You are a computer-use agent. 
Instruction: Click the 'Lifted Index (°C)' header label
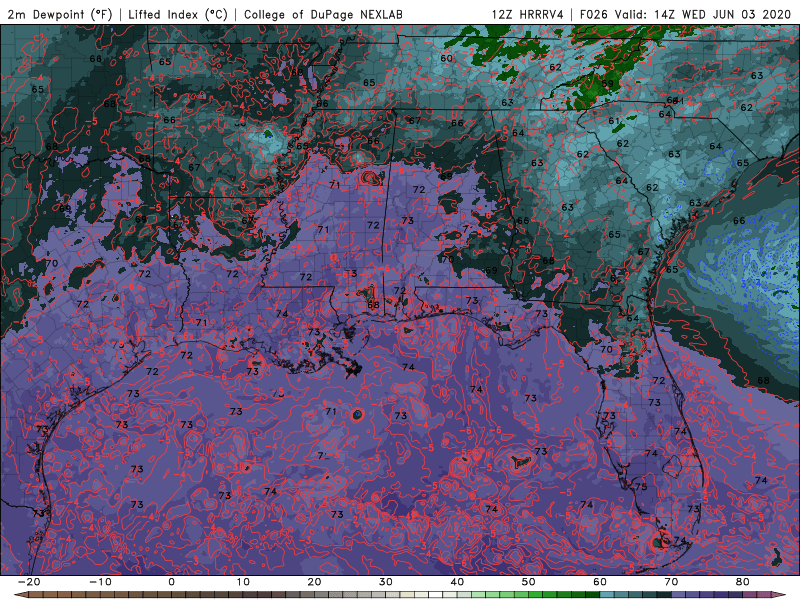178,14
